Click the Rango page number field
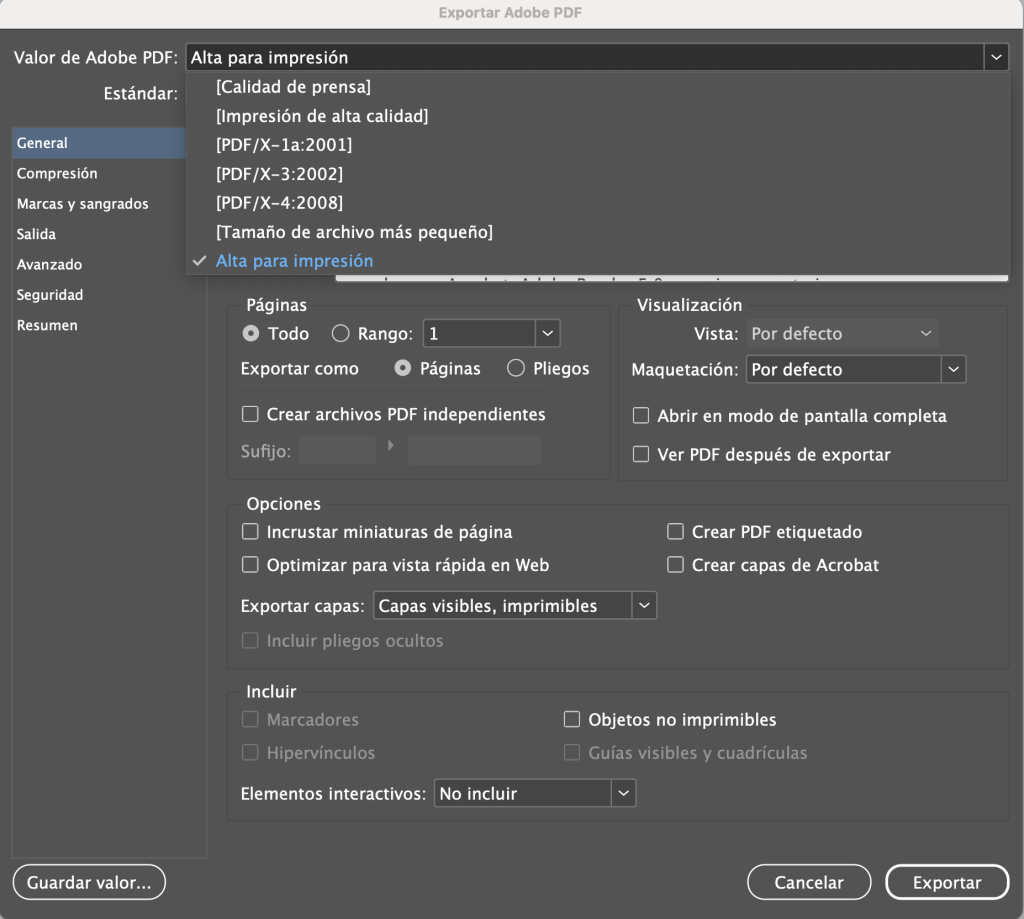The height and width of the screenshot is (919, 1024). click(x=480, y=334)
